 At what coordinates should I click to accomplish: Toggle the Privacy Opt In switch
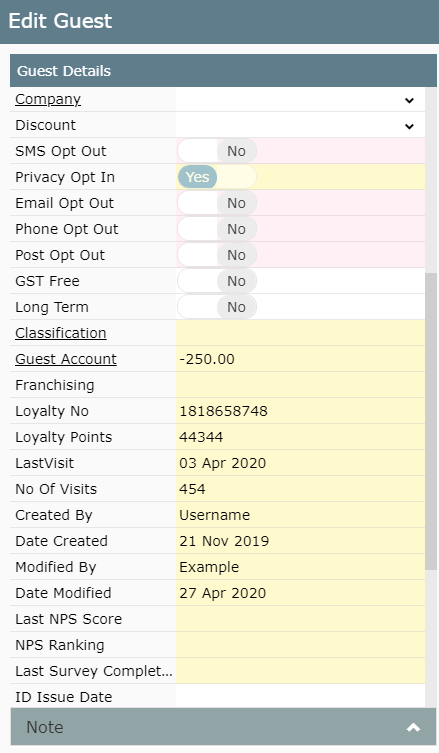coord(217,177)
